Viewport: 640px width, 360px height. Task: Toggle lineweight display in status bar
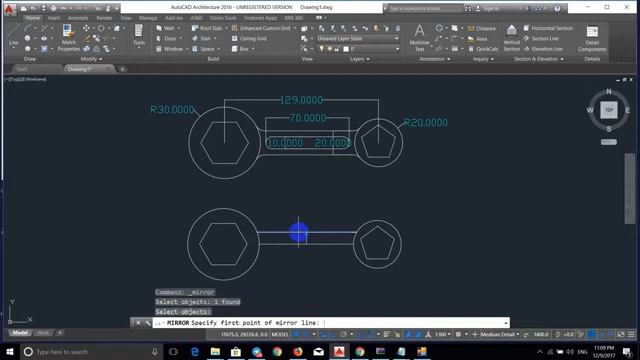[x=386, y=334]
